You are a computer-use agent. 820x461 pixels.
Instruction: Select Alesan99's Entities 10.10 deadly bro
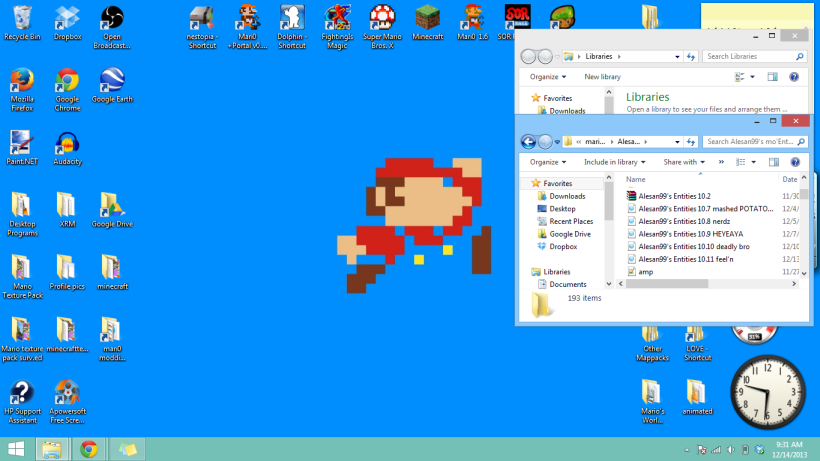click(x=693, y=246)
